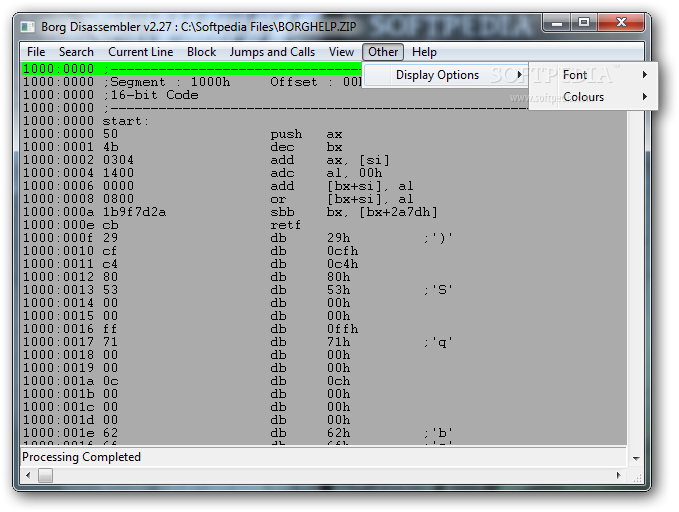Select Display Options menu entry

coord(445,75)
